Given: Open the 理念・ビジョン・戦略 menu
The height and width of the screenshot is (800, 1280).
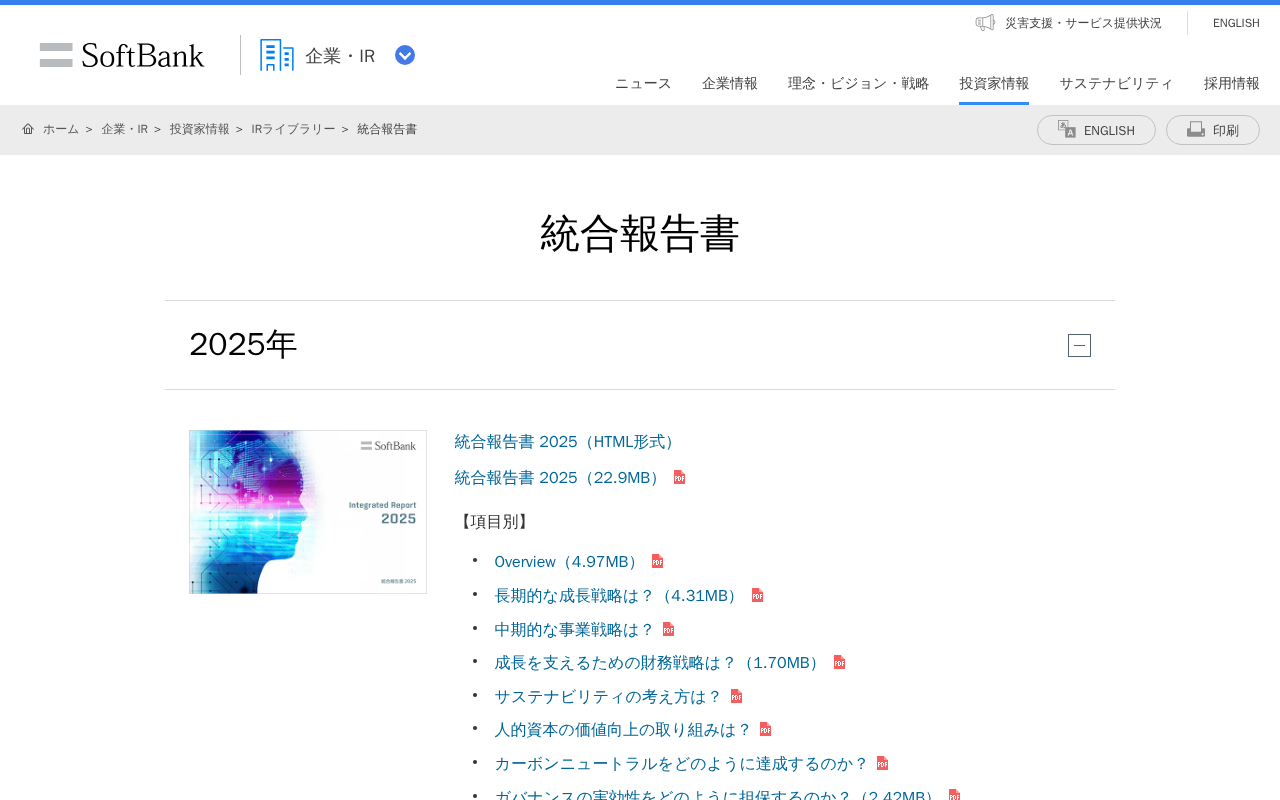Looking at the screenshot, I should (858, 83).
